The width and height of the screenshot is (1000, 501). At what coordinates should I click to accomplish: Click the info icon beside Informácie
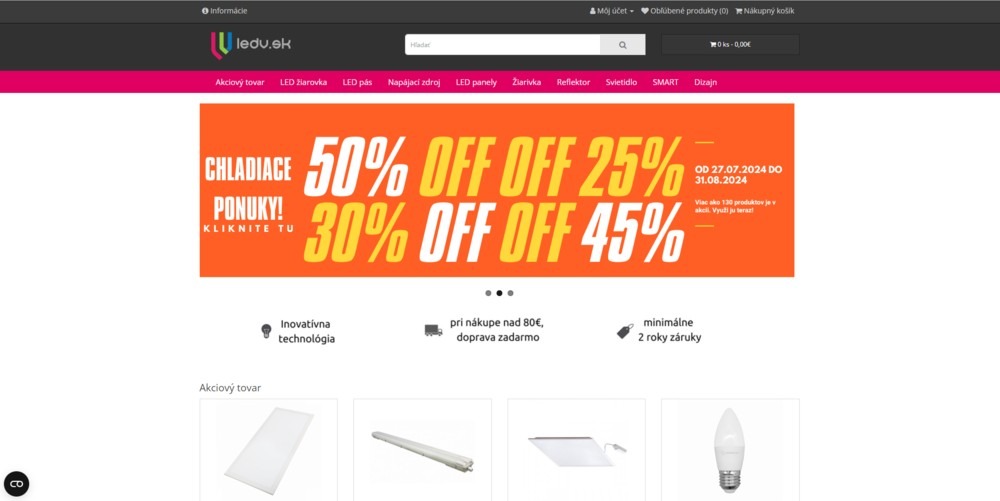pos(205,11)
